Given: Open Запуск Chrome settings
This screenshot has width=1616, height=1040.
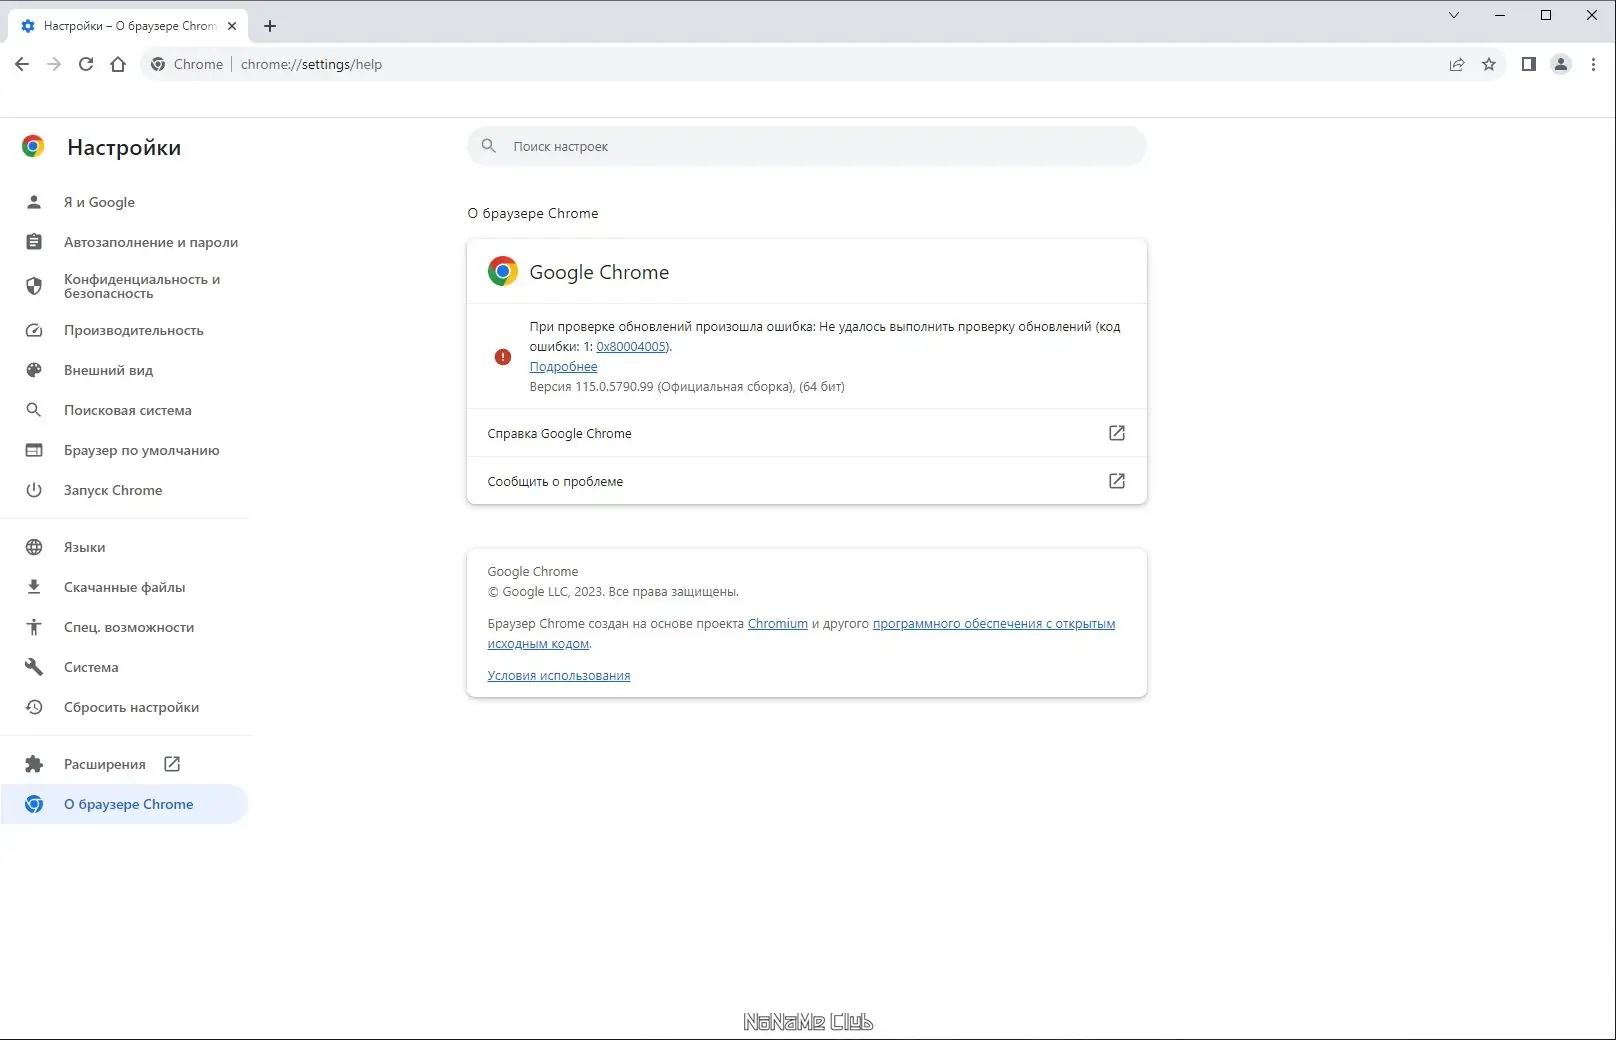Looking at the screenshot, I should [125, 490].
